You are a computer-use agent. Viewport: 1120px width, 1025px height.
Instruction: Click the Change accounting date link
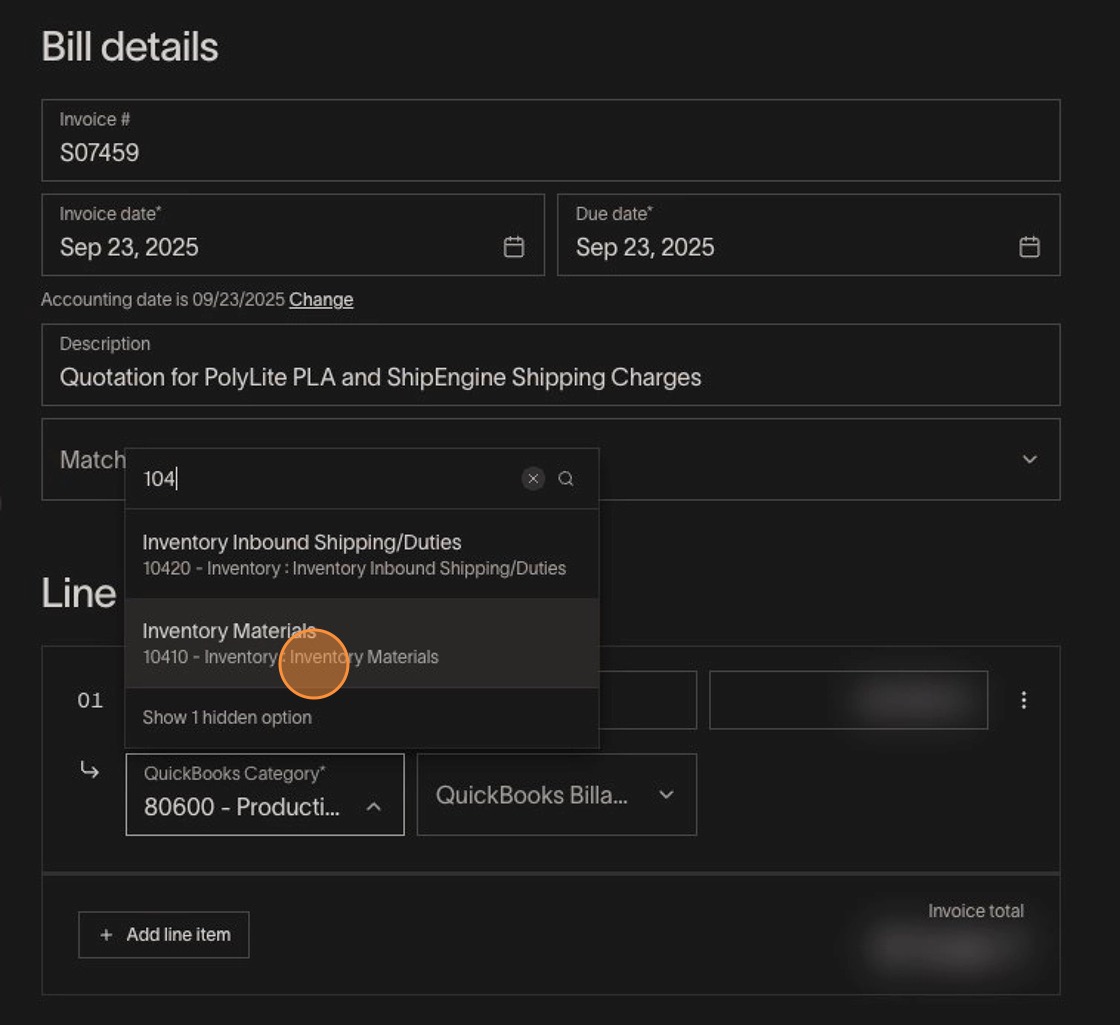[x=321, y=300]
